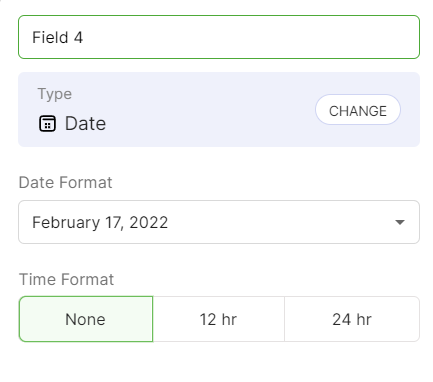Click the CHANGE type button
433x382 pixels.
[358, 110]
